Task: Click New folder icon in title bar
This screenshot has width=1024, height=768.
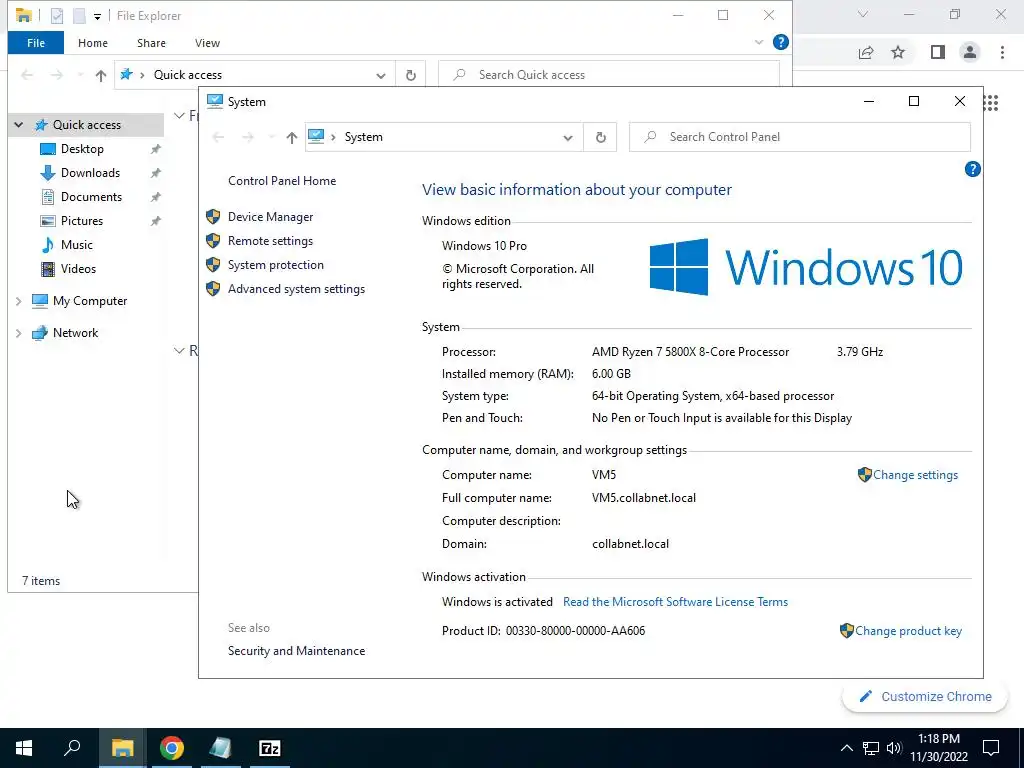Action: click(x=79, y=16)
